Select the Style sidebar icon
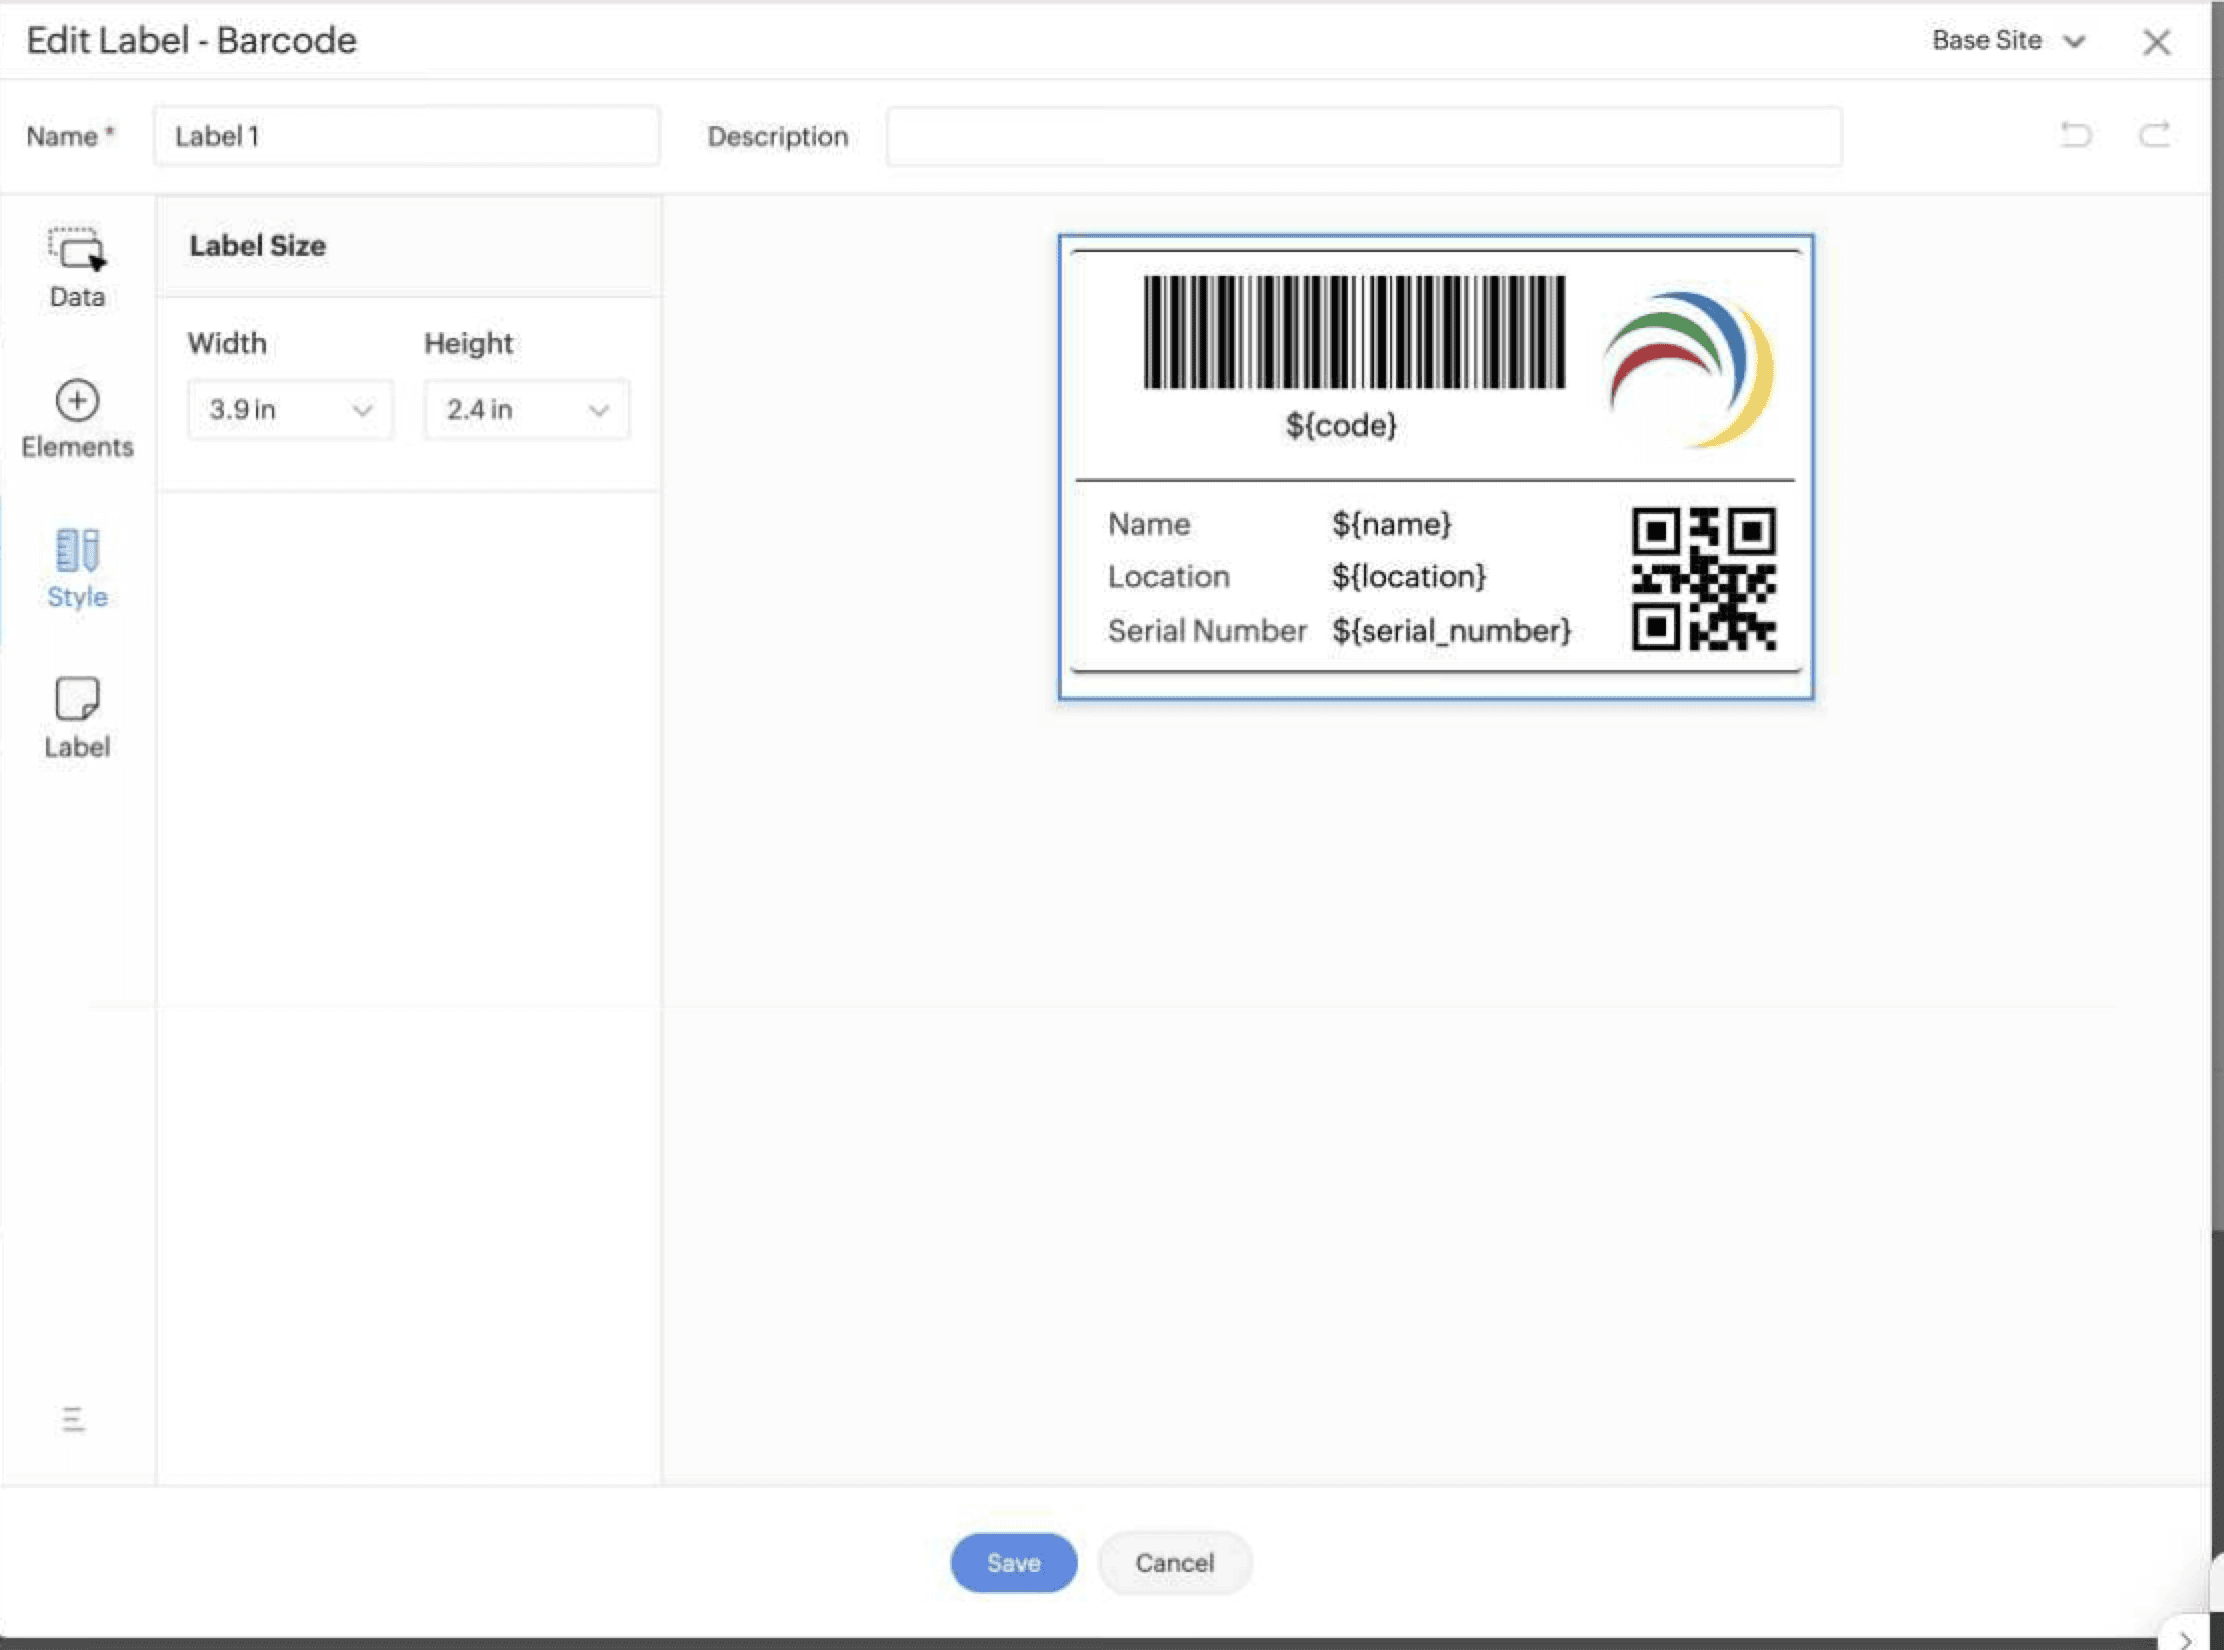The image size is (2224, 1650). [x=77, y=568]
